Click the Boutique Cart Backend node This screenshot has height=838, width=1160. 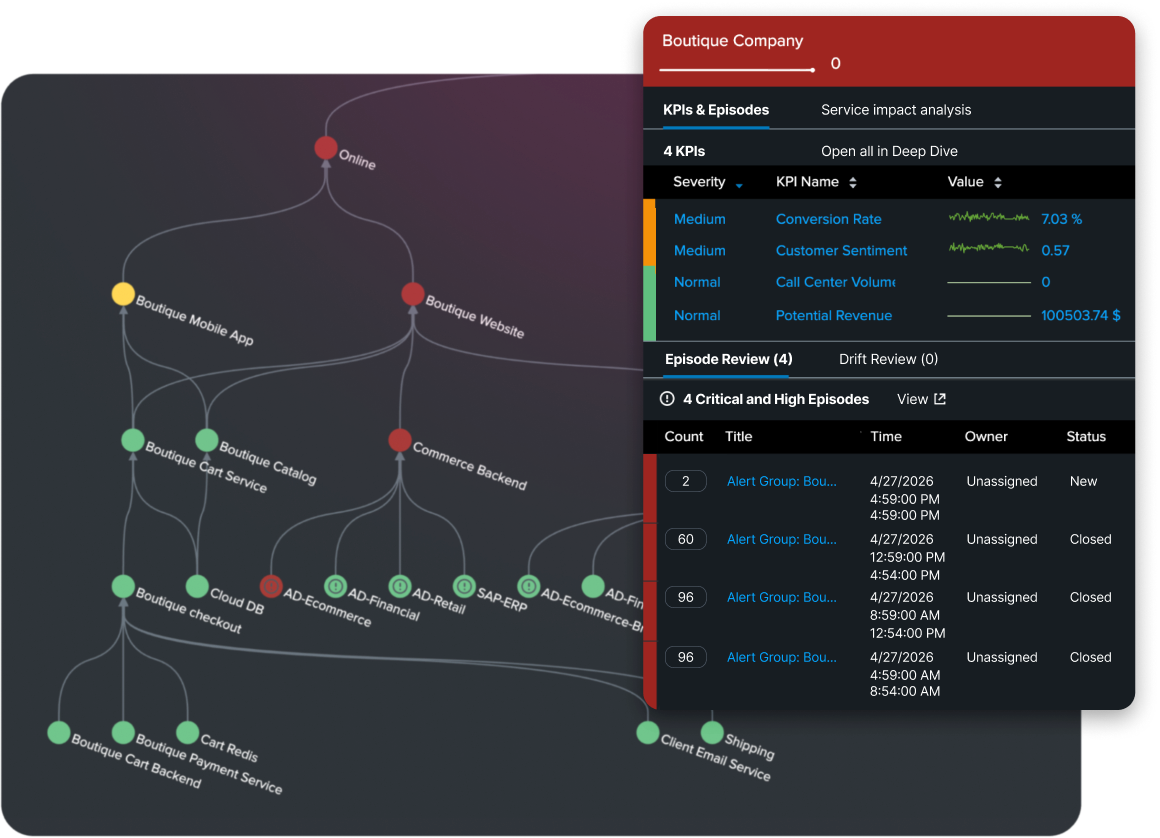point(58,733)
